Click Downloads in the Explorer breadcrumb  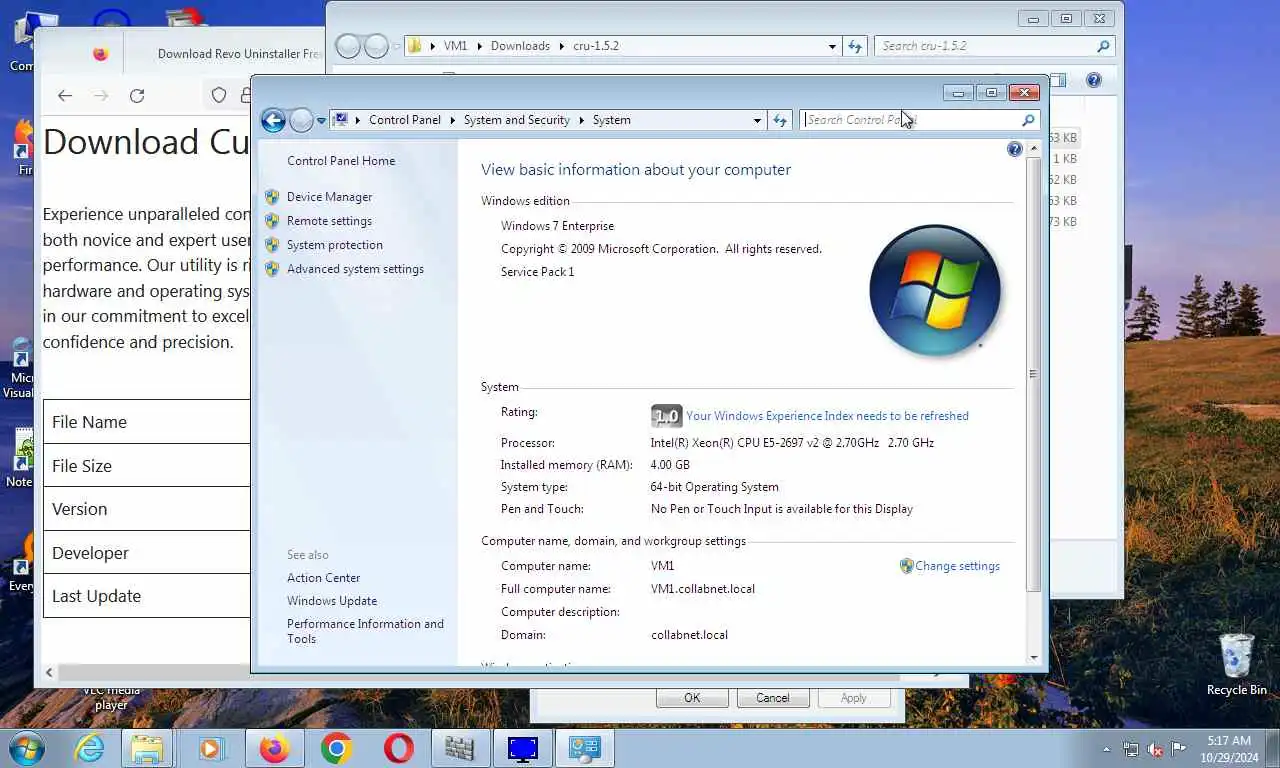click(x=520, y=46)
